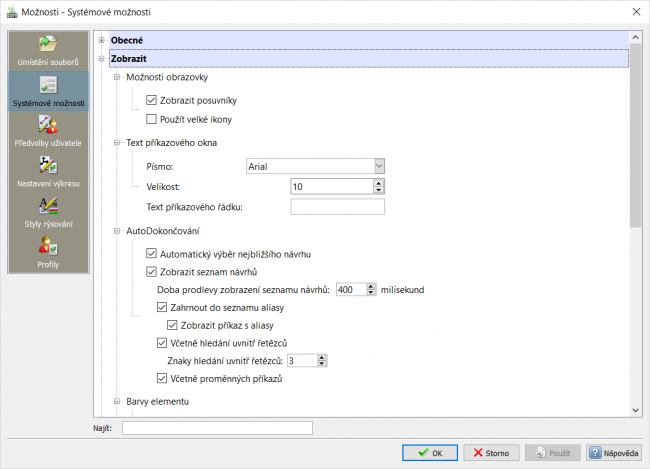
Task: Decrease Znaky hledání uvnitř řetězců value
Action: tap(322, 364)
